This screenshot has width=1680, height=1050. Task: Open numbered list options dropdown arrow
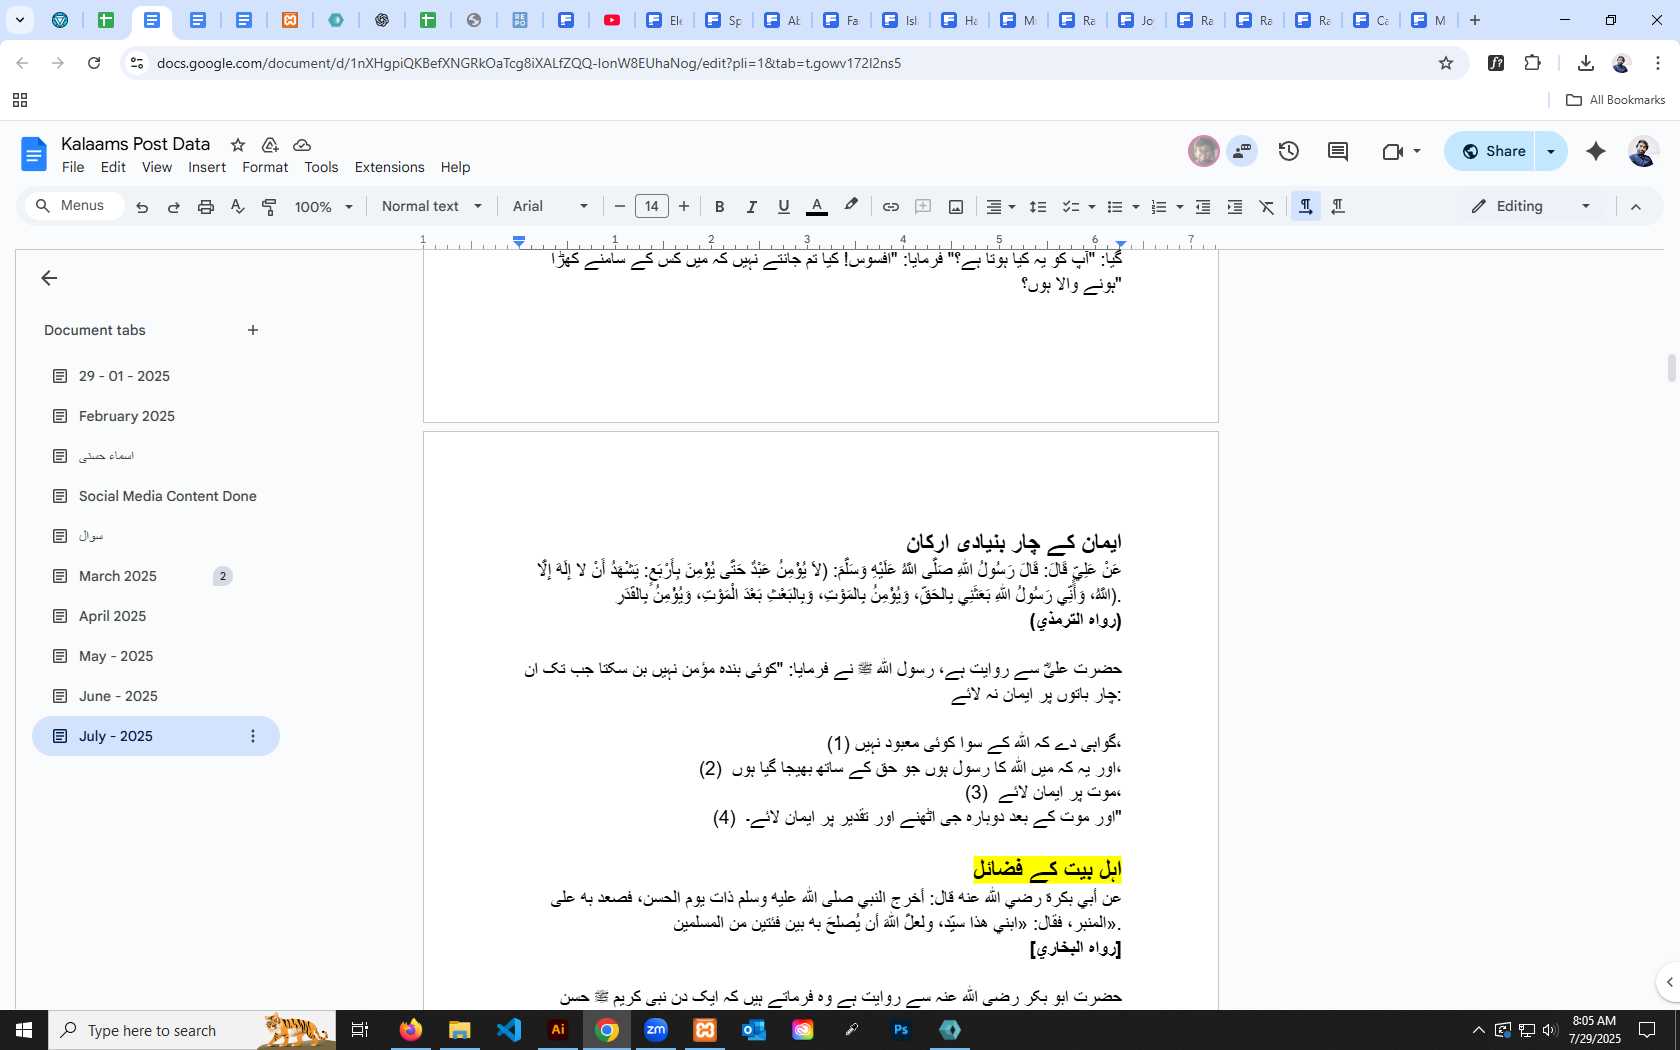pos(1180,207)
